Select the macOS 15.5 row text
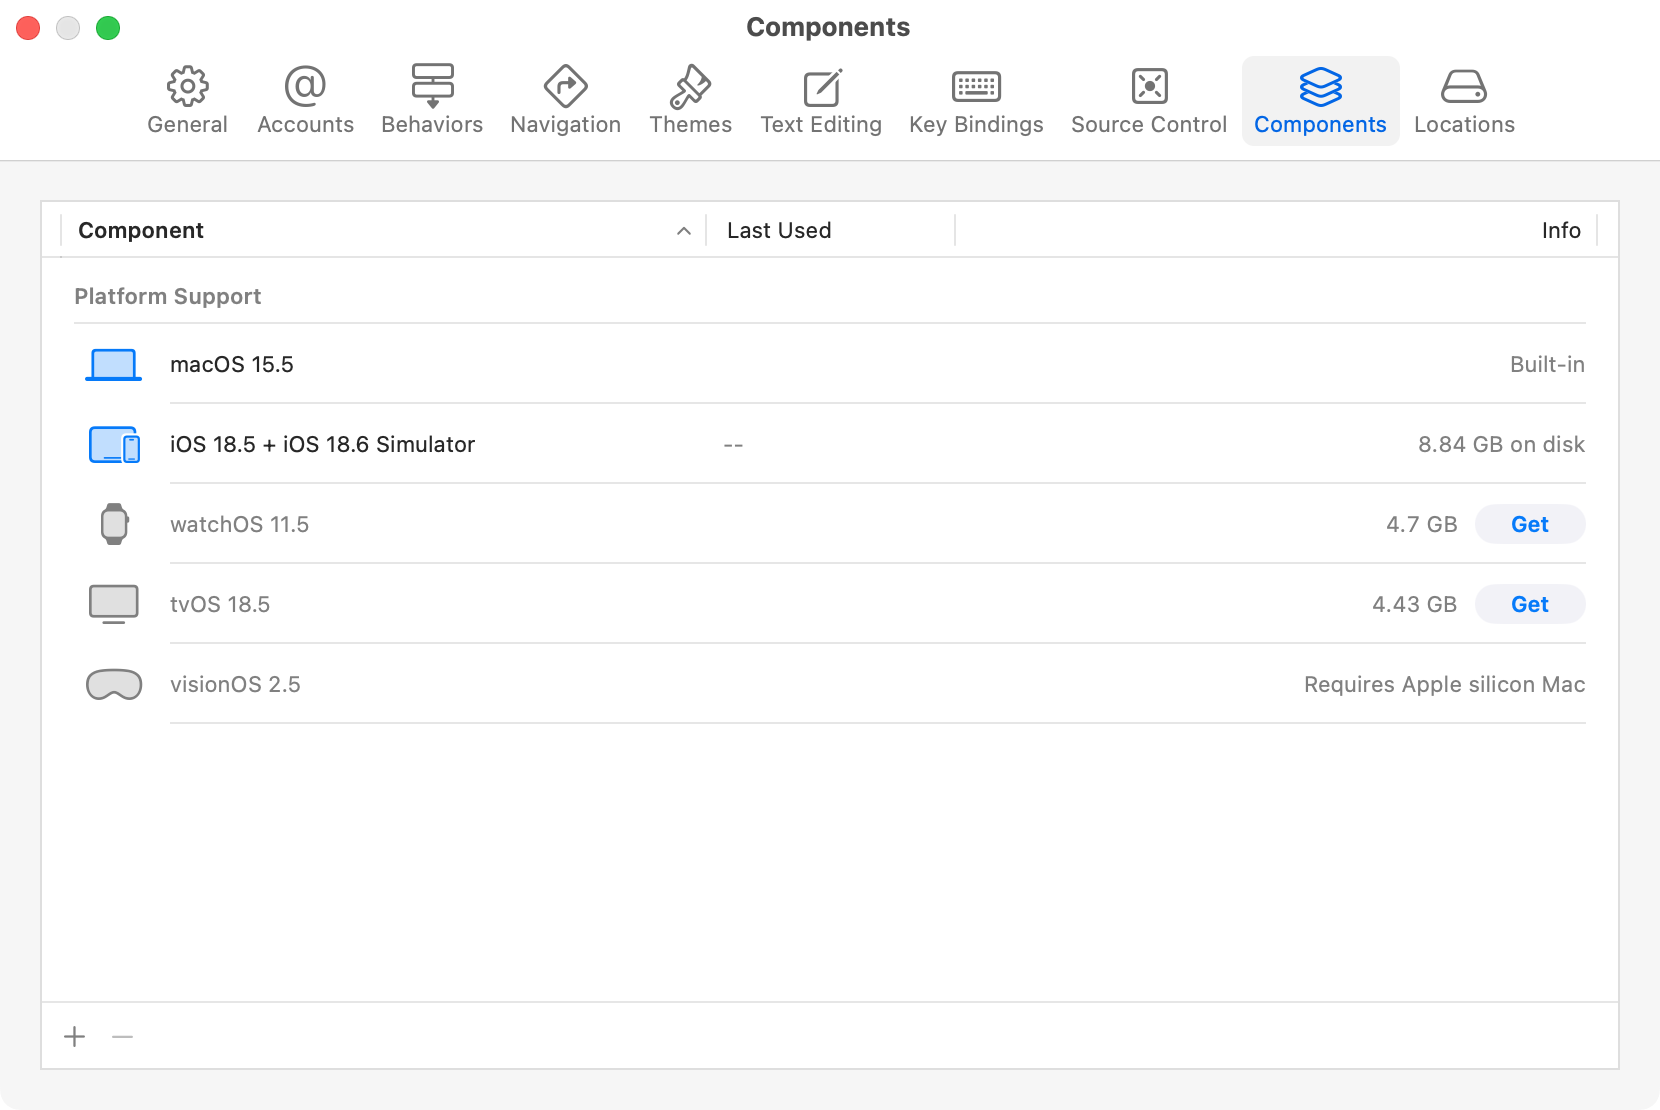Viewport: 1660px width, 1110px height. click(x=232, y=365)
